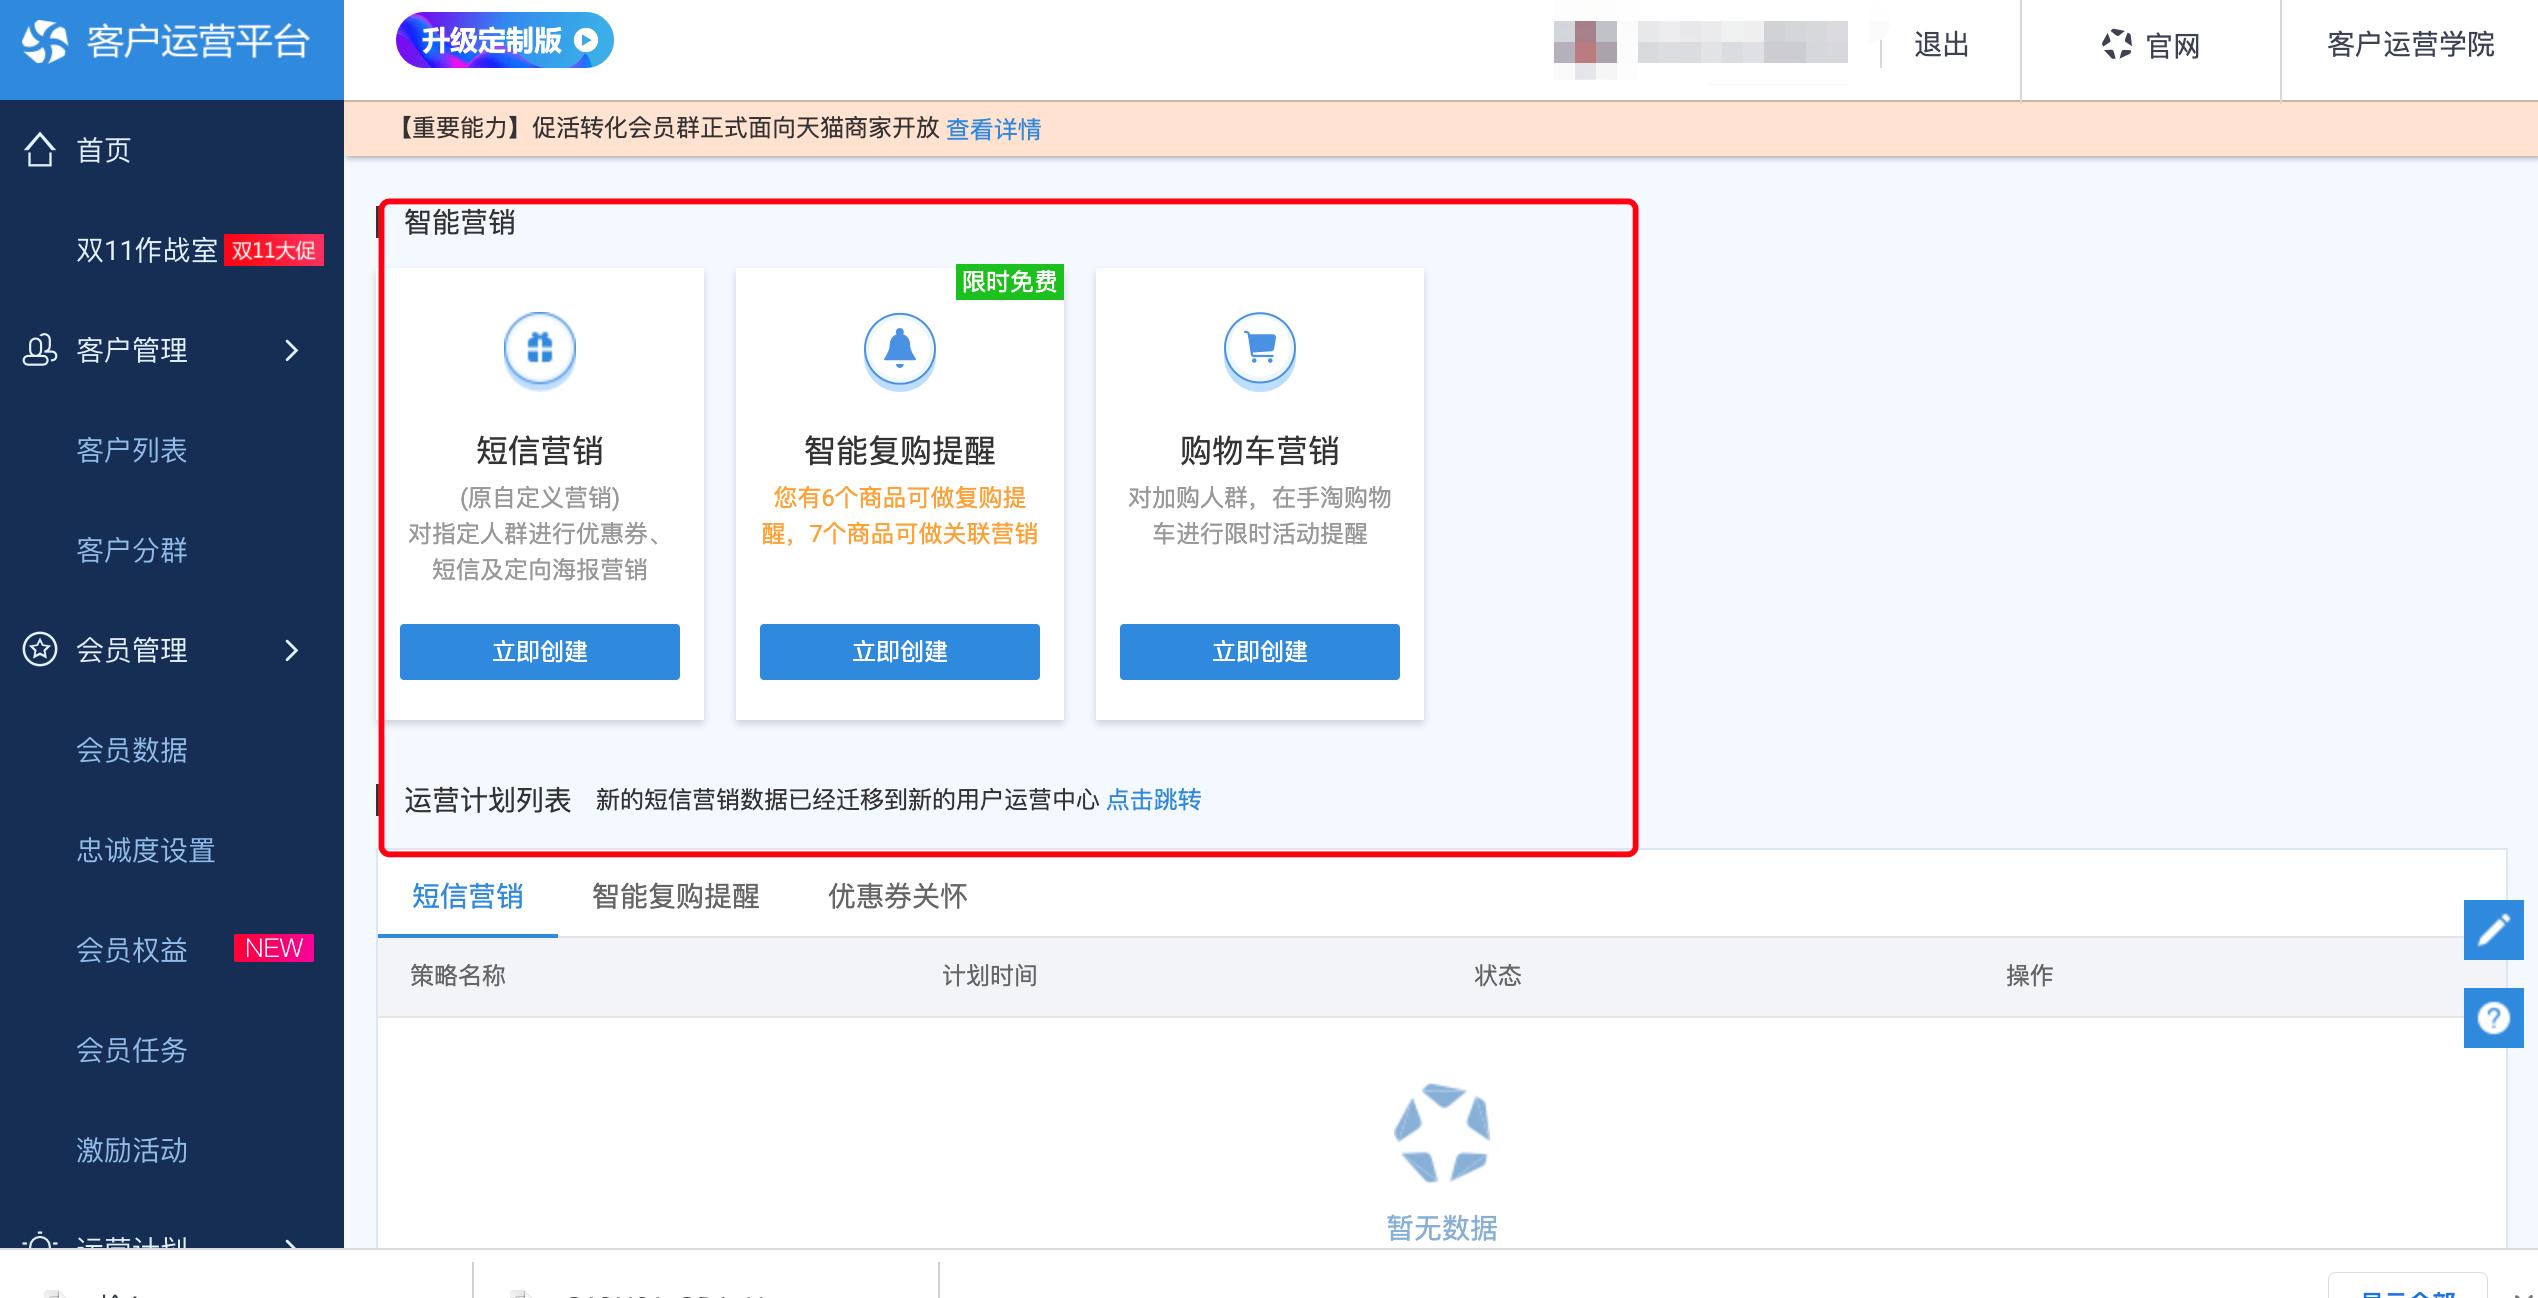The image size is (2538, 1298).
Task: Open the floating pencil edit icon
Action: [x=2494, y=928]
